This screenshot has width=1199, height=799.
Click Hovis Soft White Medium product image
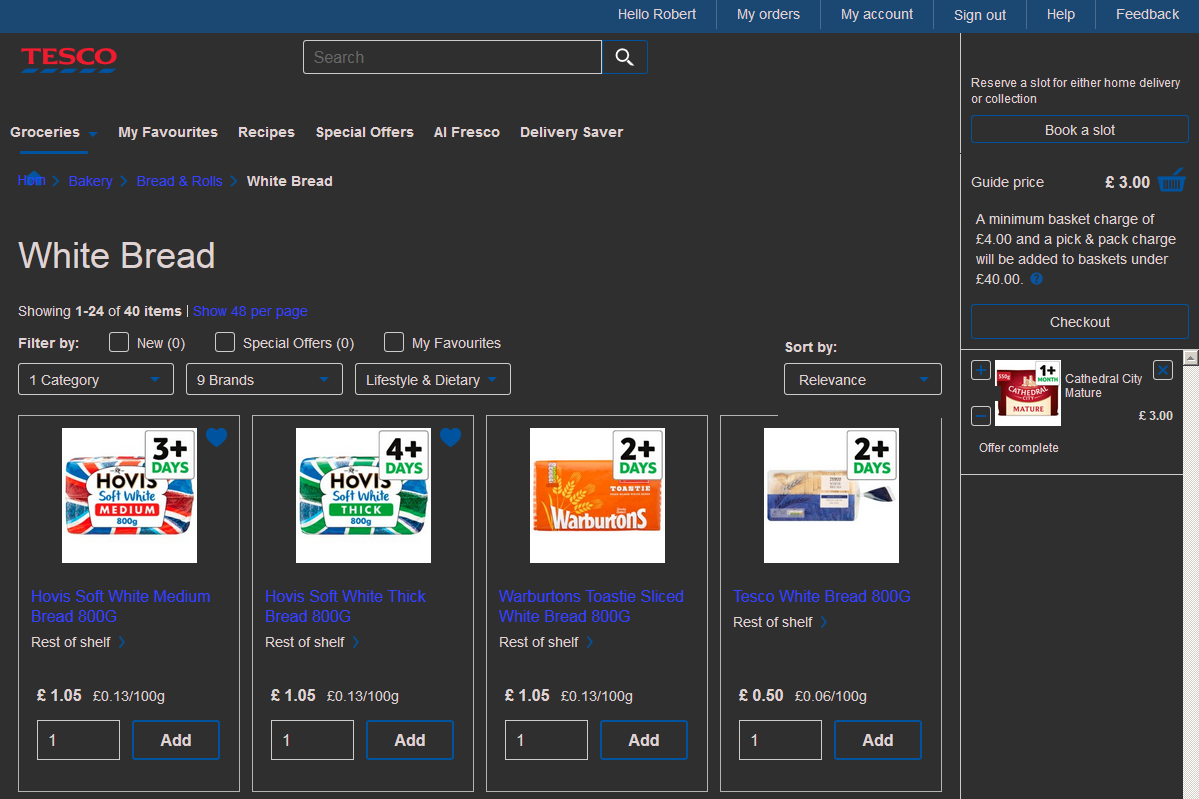click(129, 495)
